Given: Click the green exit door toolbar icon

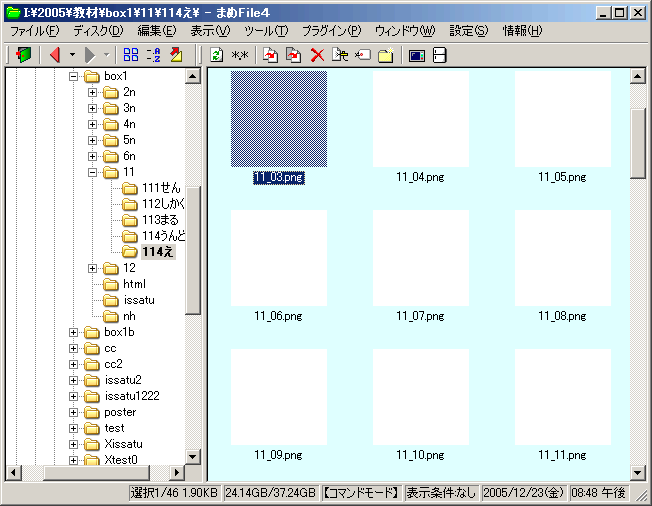Looking at the screenshot, I should (x=21, y=55).
